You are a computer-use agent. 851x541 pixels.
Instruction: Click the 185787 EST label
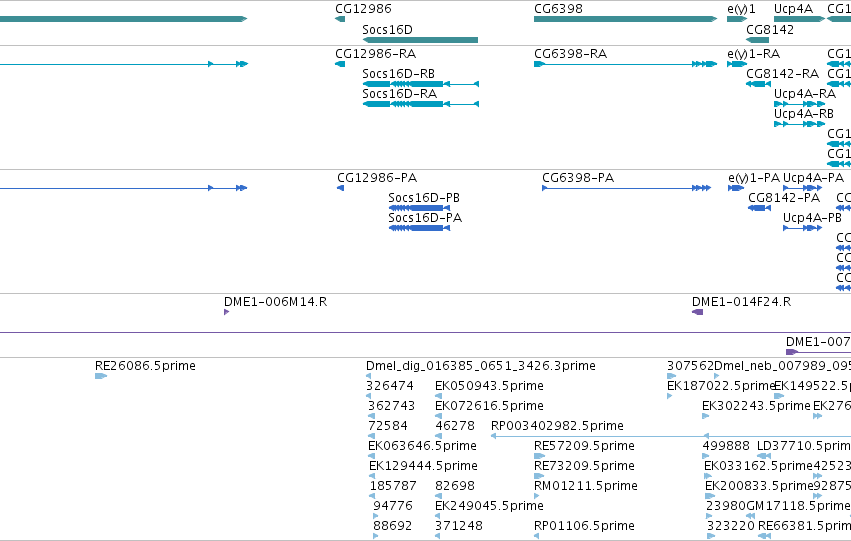click(x=393, y=486)
